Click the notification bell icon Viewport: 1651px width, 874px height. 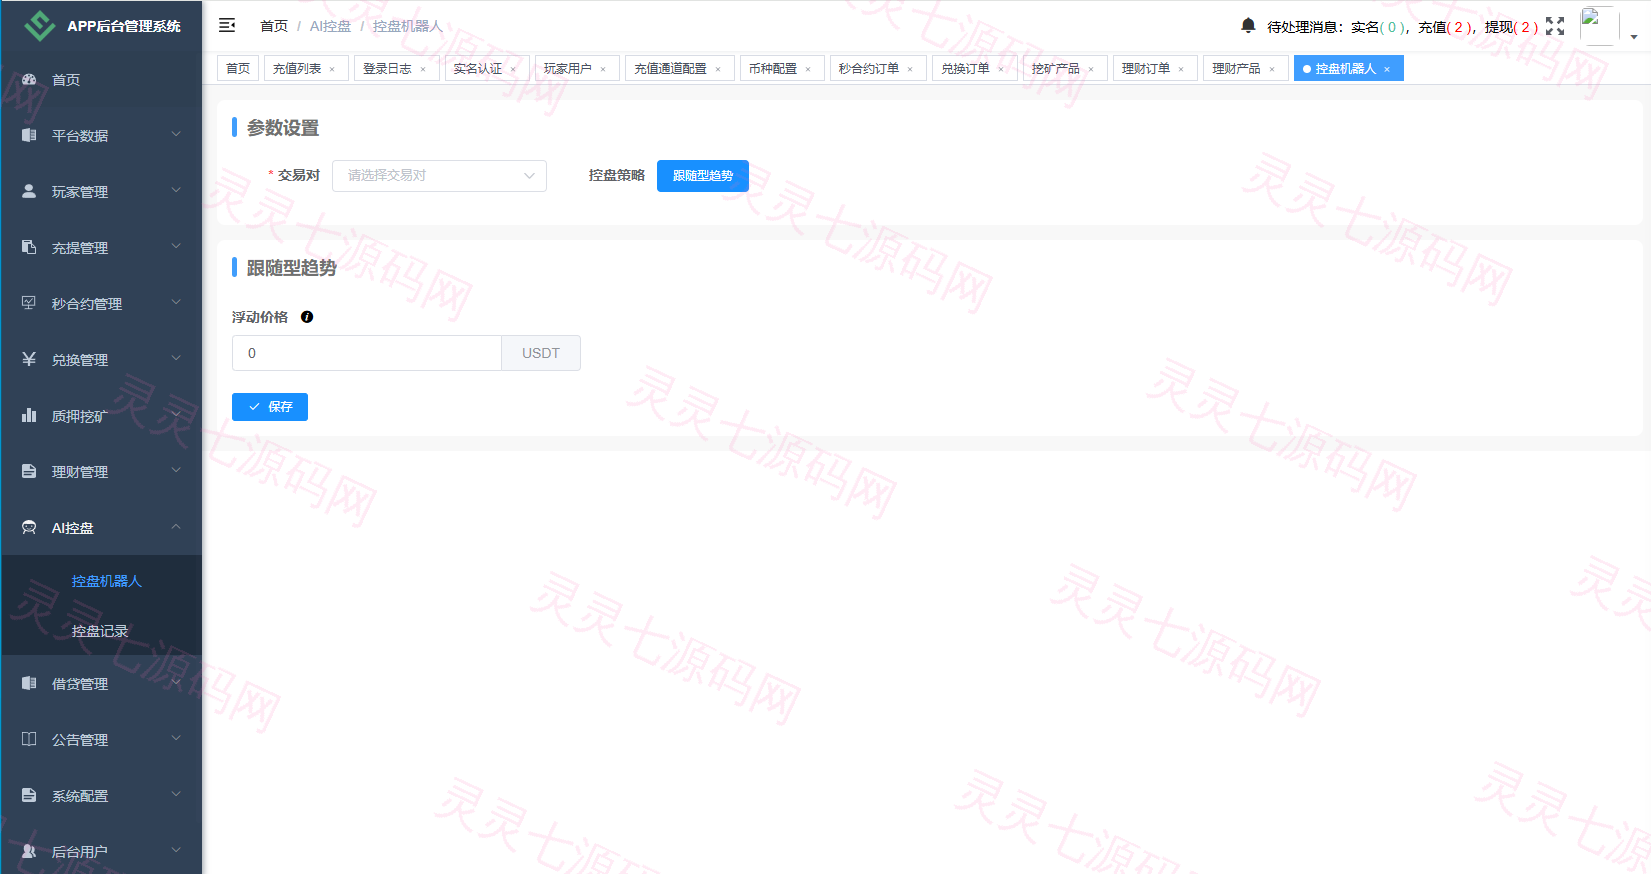[1248, 25]
